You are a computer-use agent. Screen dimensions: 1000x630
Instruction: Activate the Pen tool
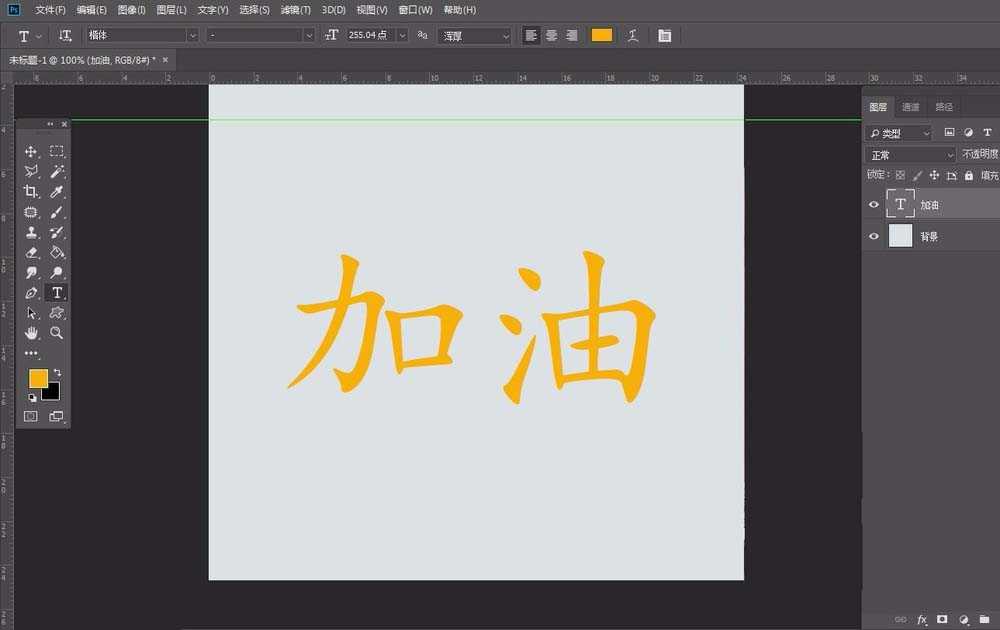[31, 293]
